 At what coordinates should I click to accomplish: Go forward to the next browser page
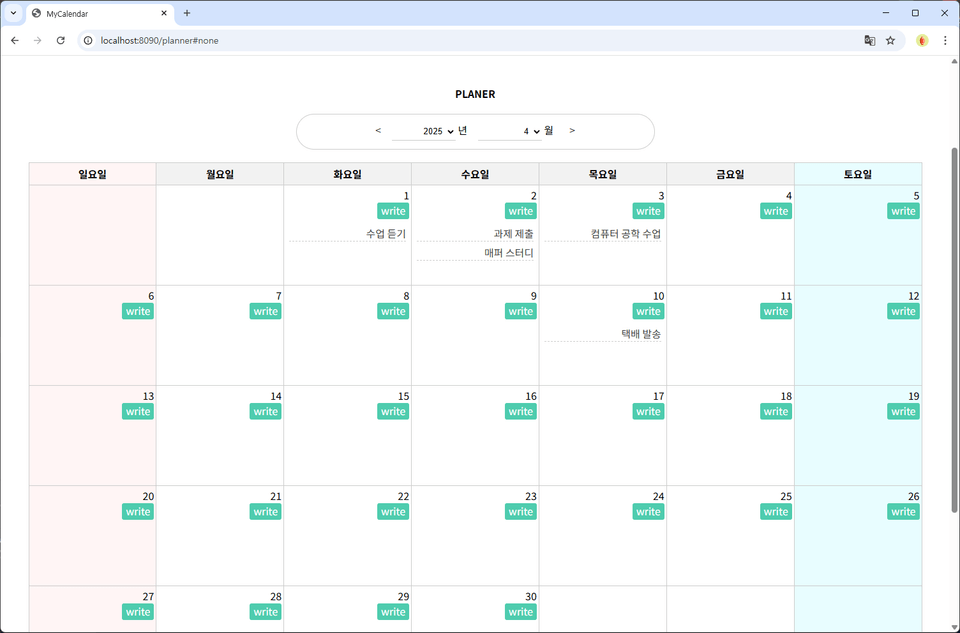(37, 40)
